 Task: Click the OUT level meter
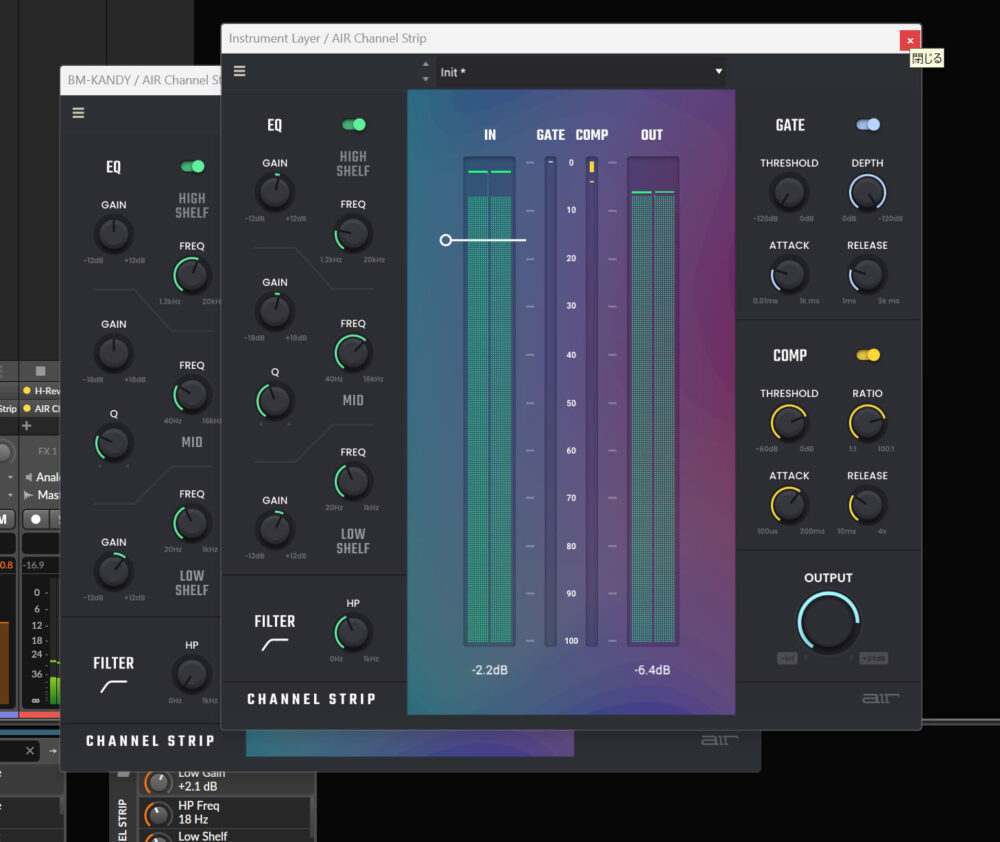(652, 401)
